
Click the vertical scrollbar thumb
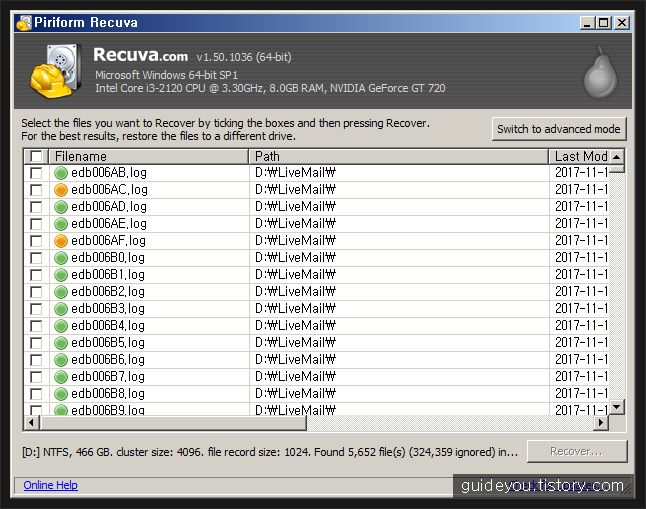617,168
